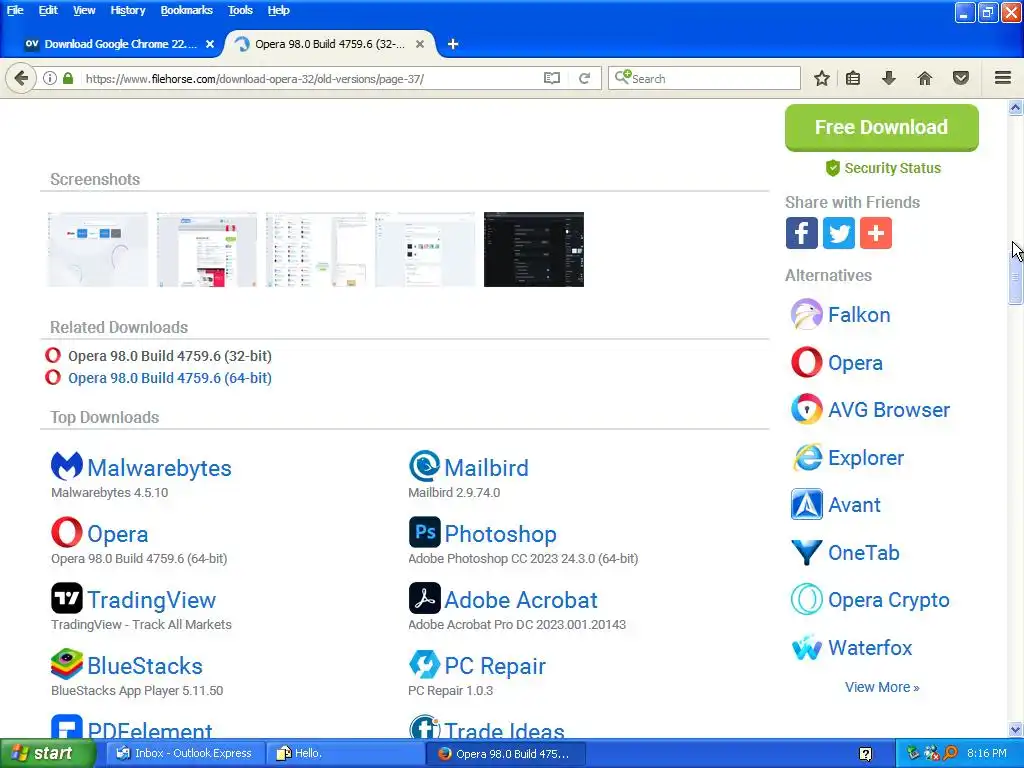This screenshot has width=1024, height=768.
Task: Click the Falkon browser icon
Action: tap(807, 315)
